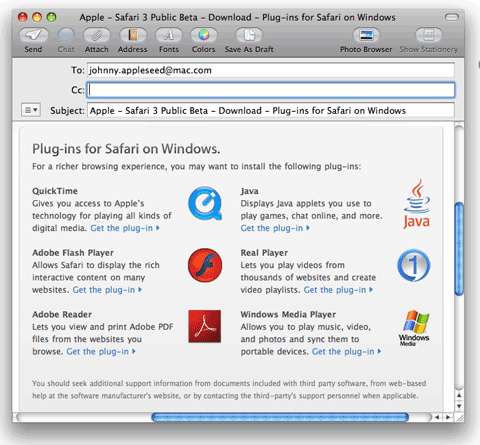The image size is (480, 445).
Task: Click the Attach paperclip icon
Action: click(97, 35)
